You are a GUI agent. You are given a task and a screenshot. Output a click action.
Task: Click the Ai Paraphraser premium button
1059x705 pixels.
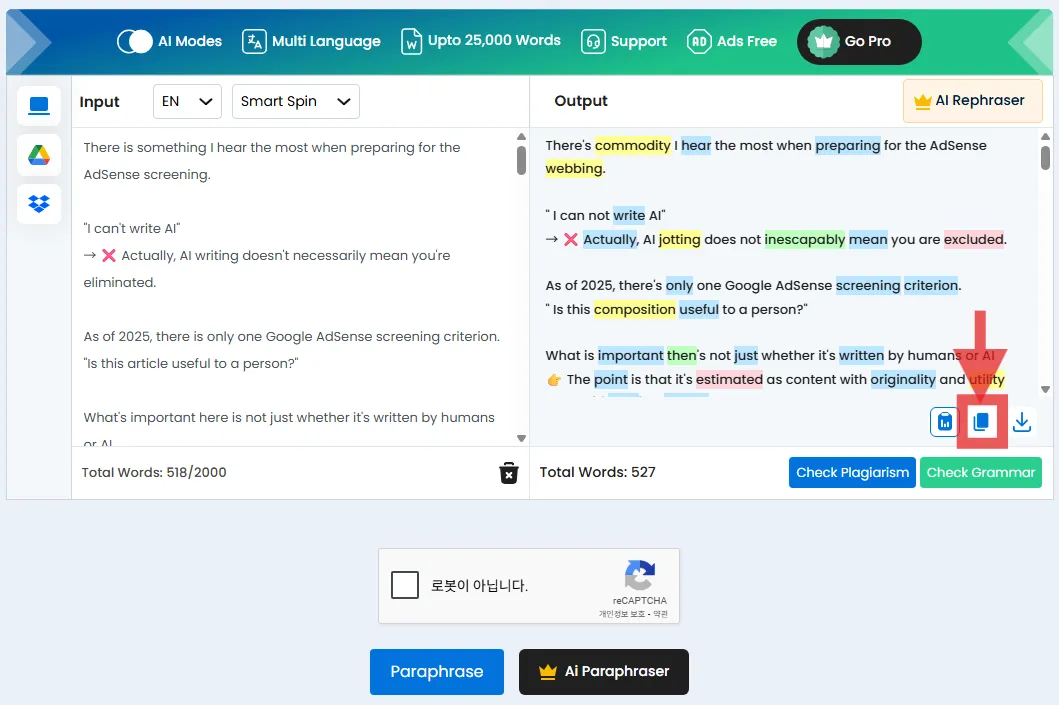604,672
